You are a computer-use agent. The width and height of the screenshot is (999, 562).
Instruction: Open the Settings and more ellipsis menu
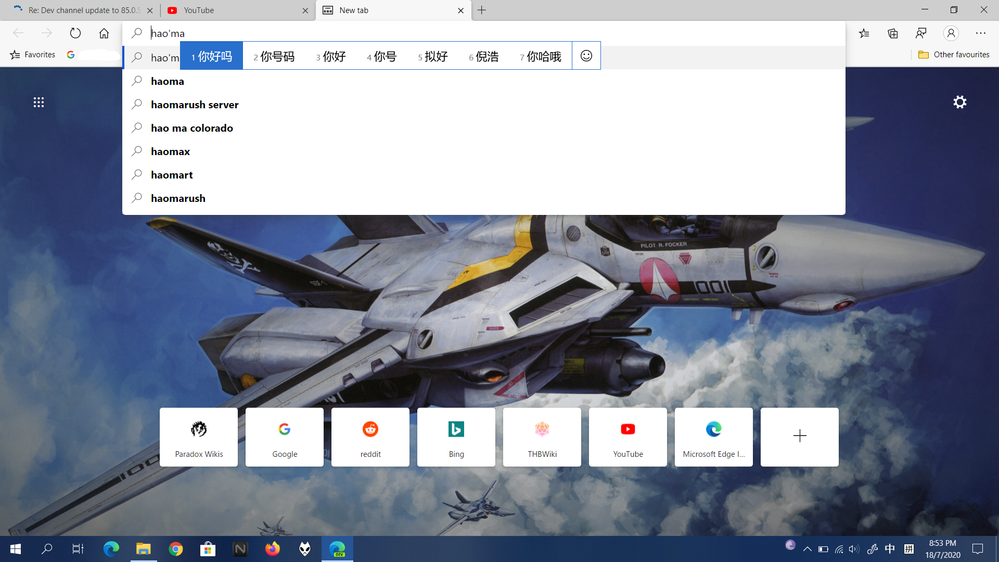point(981,33)
